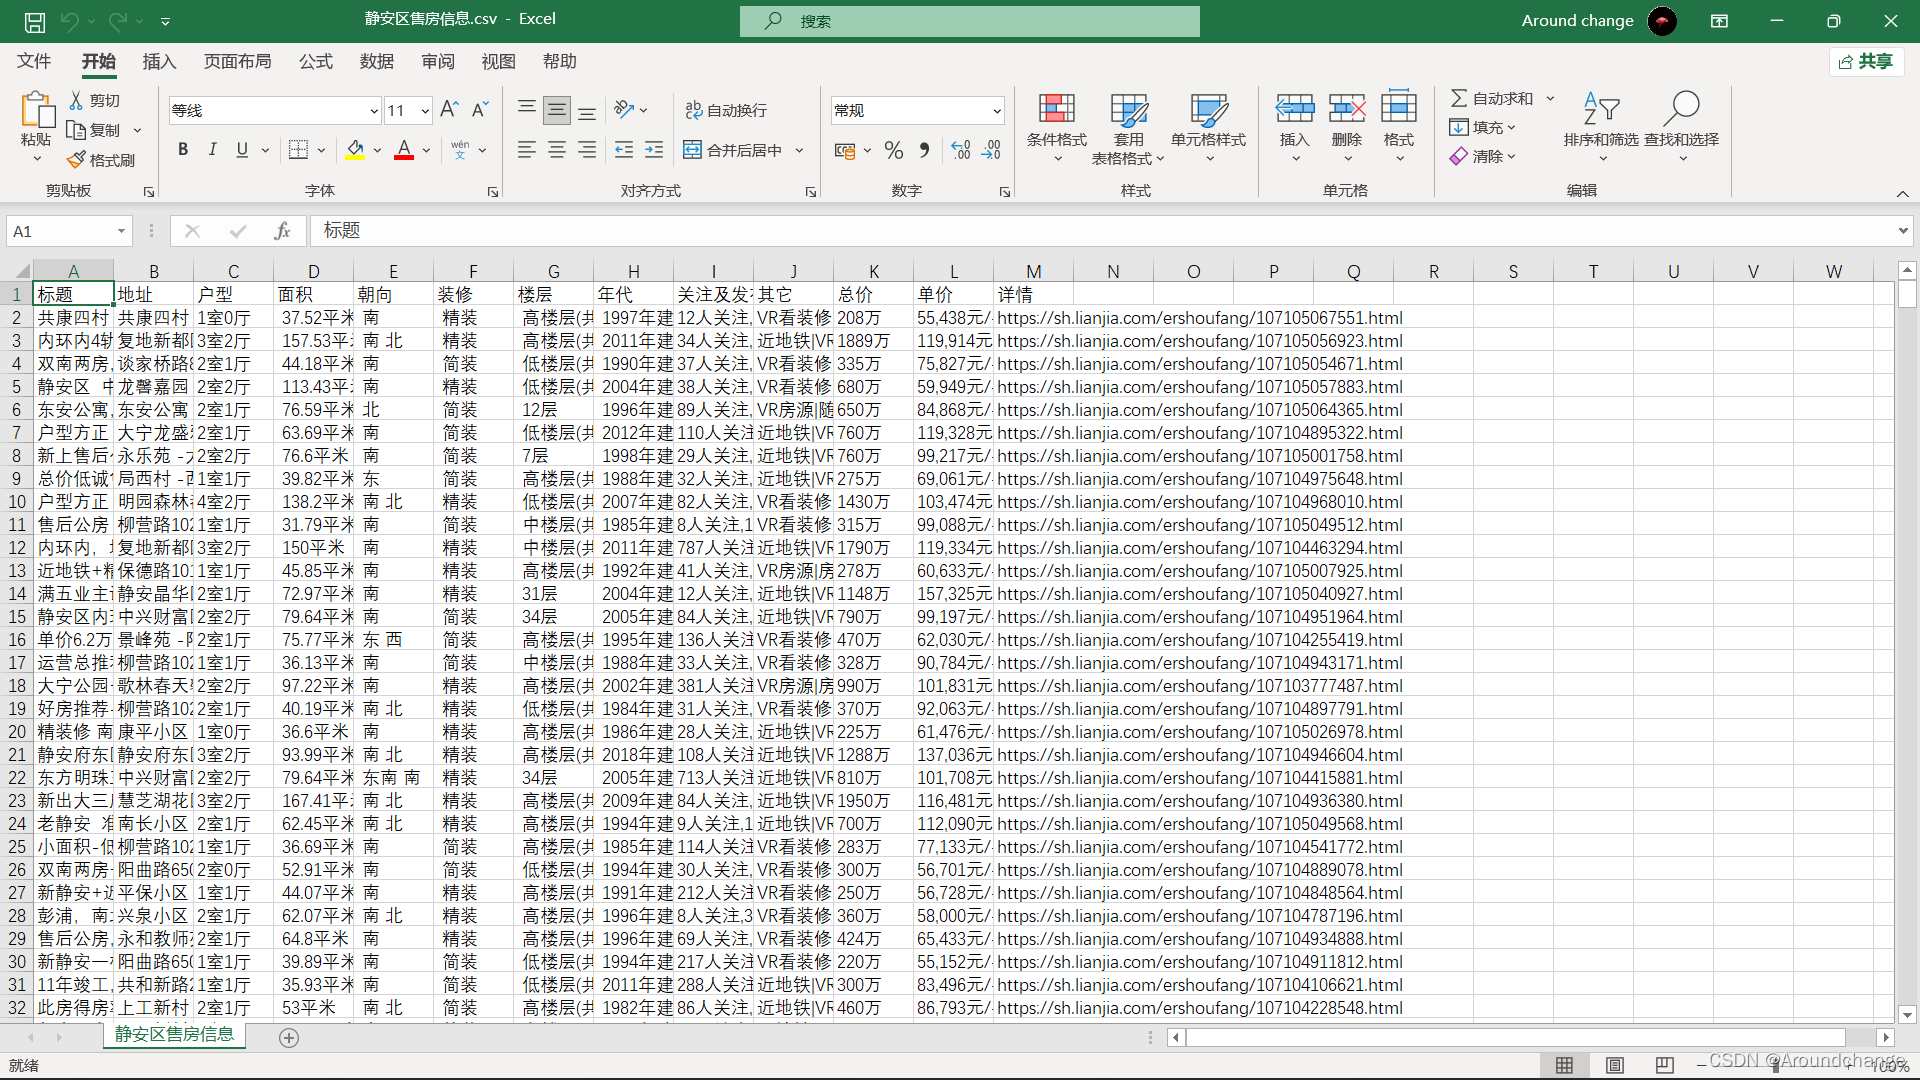Screen dimensions: 1920x1080
Task: Expand the number format combo box
Action: pyautogui.click(x=996, y=111)
